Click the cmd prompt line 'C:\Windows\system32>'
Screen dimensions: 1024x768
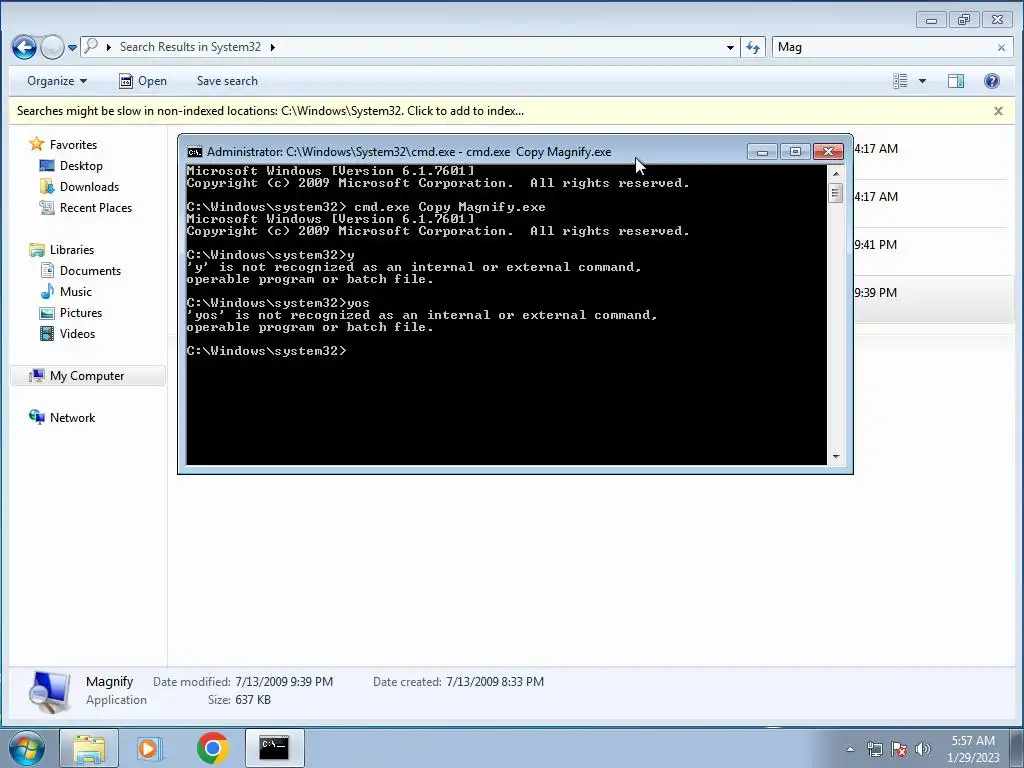266,351
